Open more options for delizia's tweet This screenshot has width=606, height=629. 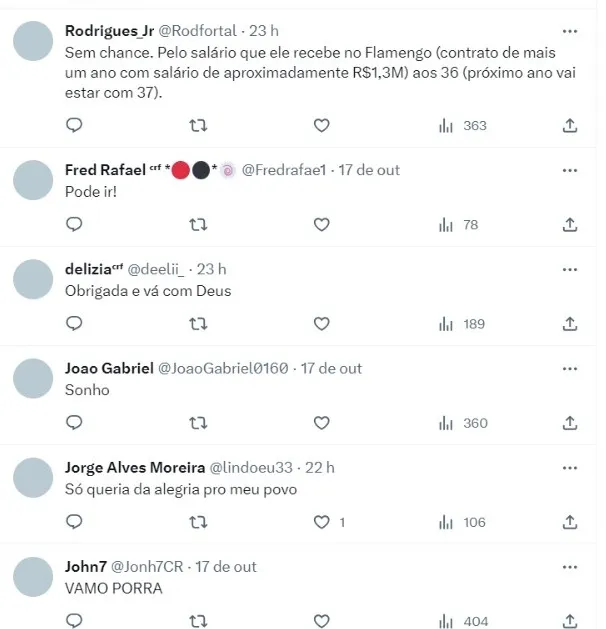click(x=570, y=269)
